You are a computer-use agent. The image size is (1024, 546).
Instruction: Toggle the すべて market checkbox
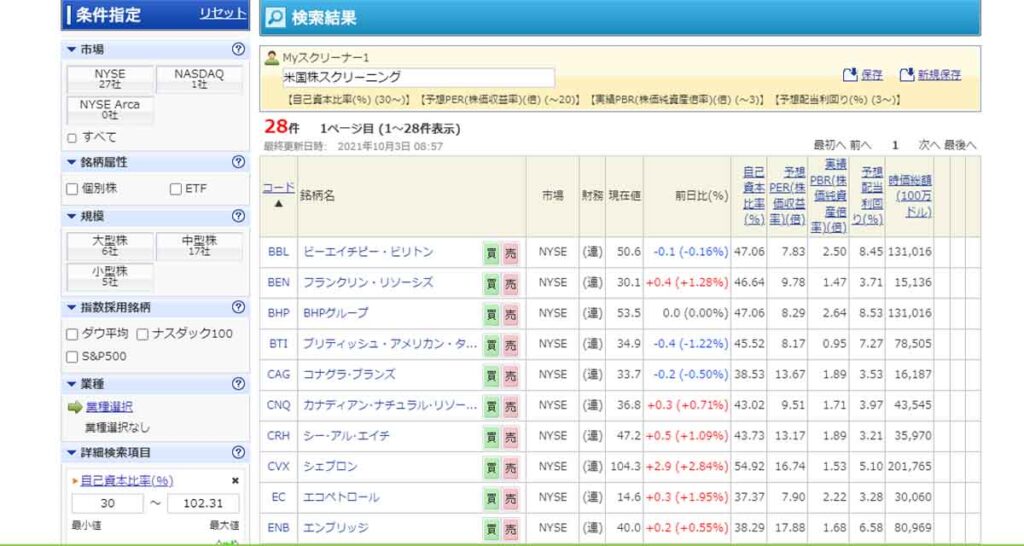(72, 138)
